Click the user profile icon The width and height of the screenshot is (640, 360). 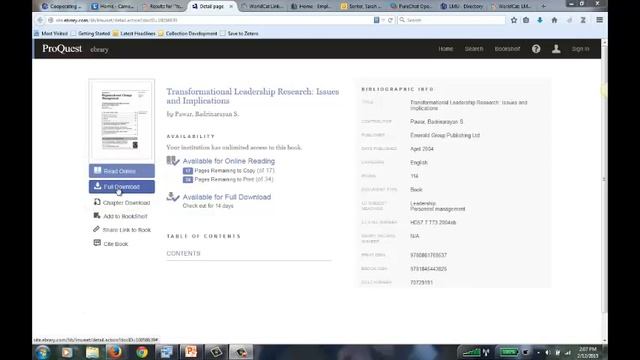[556, 49]
